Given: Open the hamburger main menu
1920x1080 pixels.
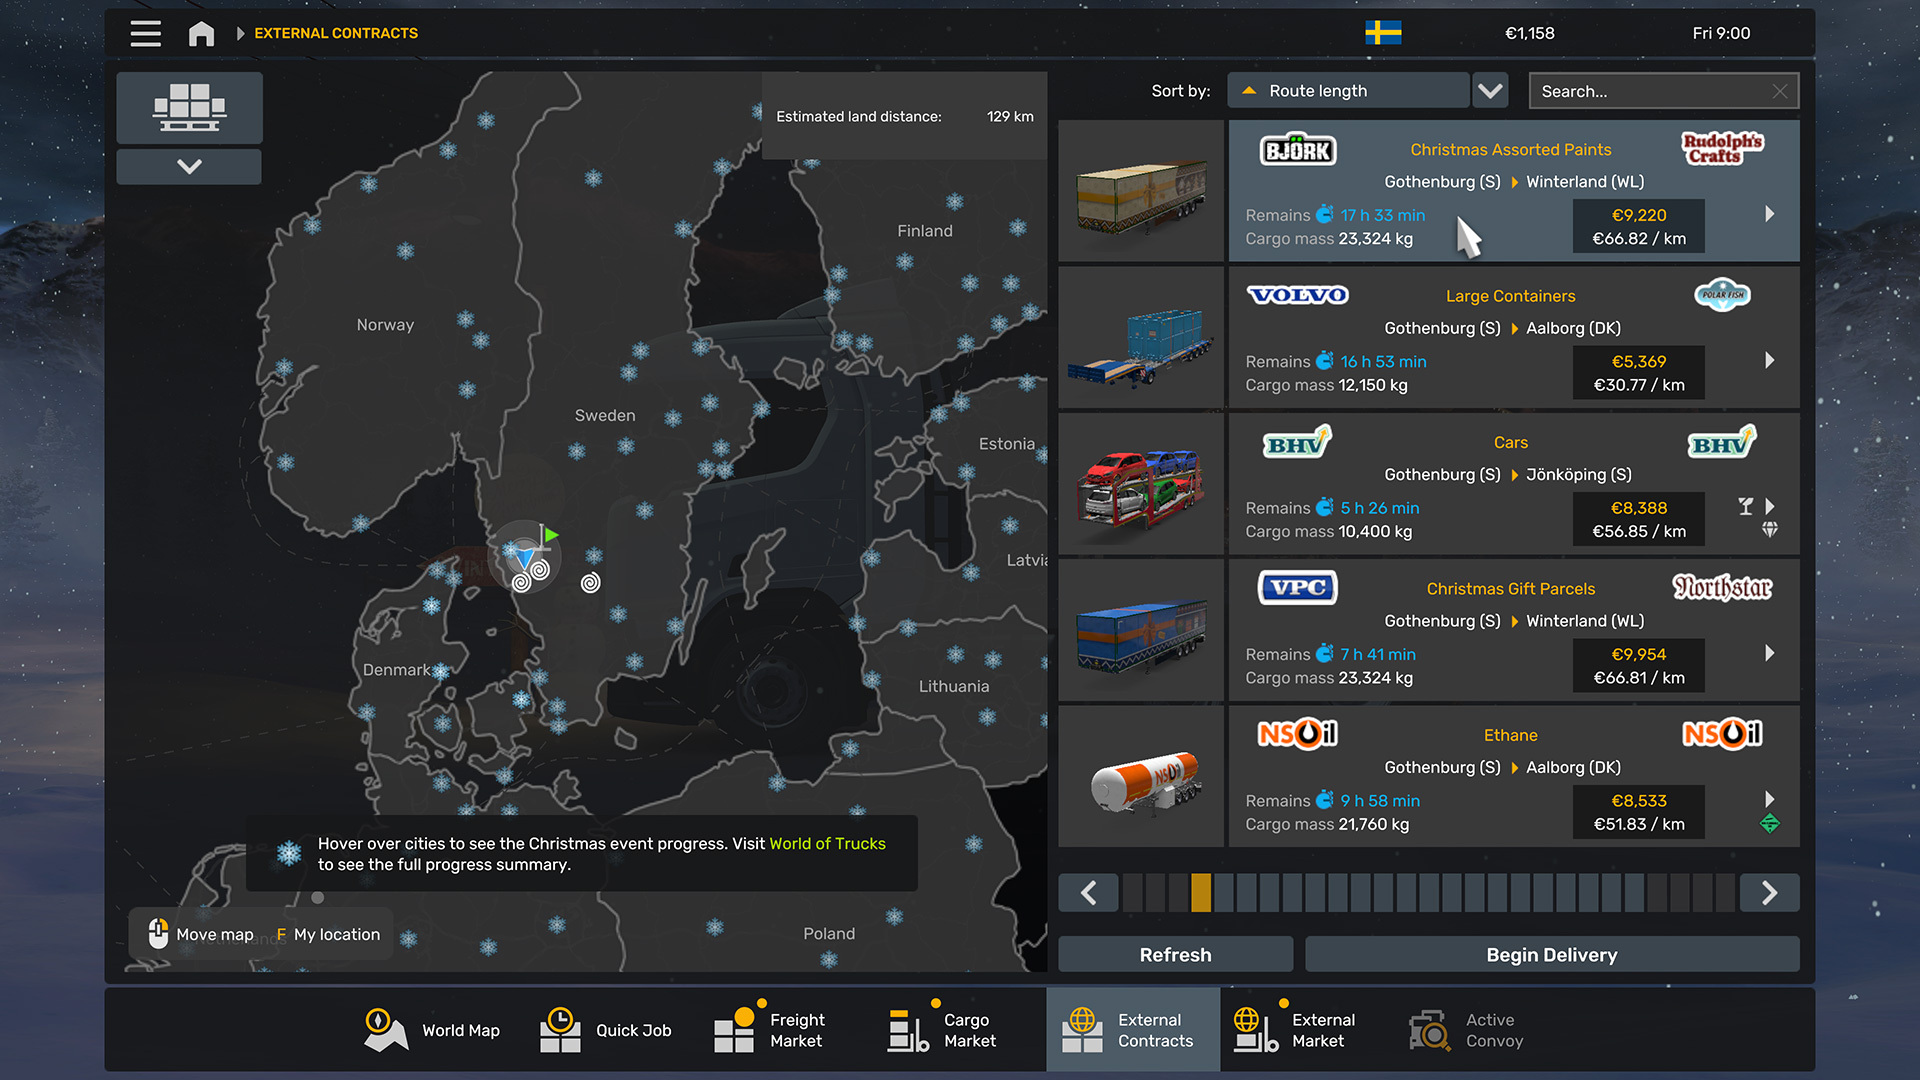Looking at the screenshot, I should 145,33.
